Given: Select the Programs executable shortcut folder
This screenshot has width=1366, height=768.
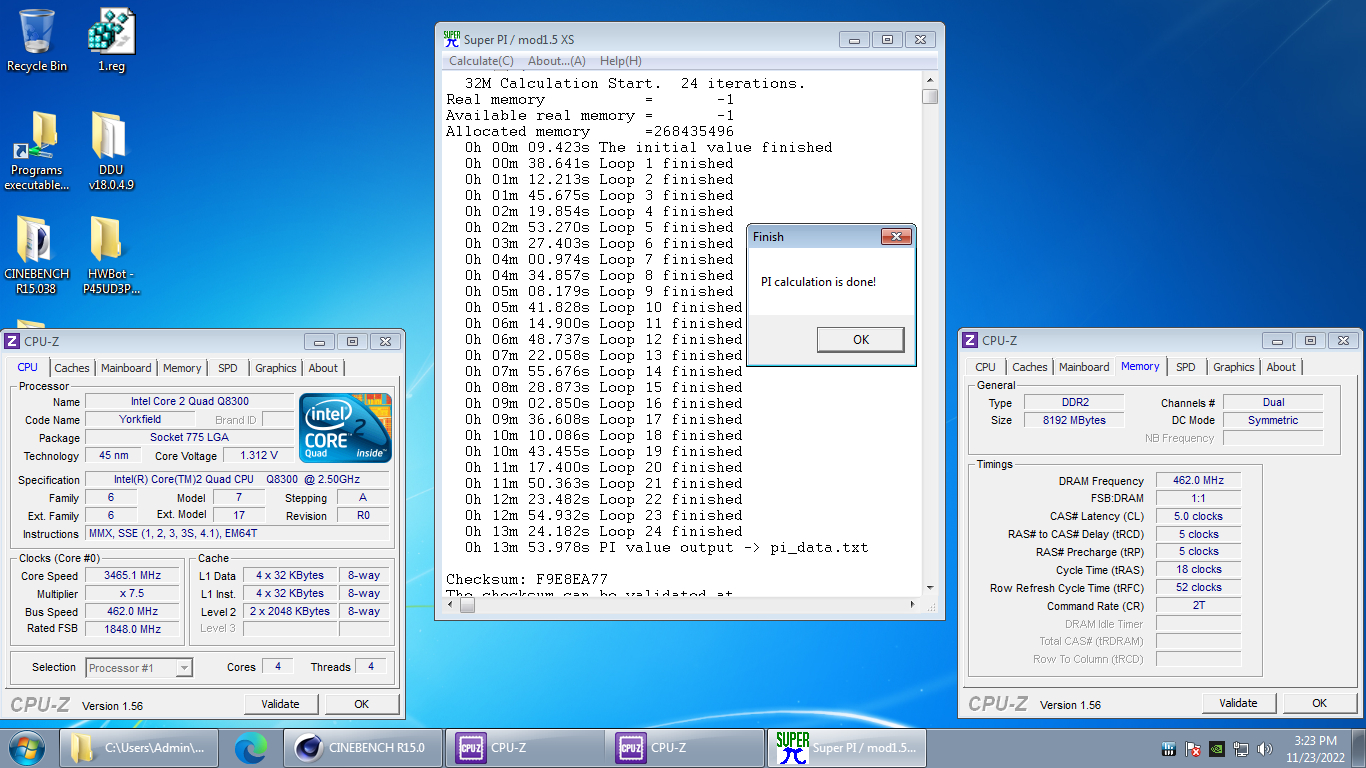Looking at the screenshot, I should [x=37, y=151].
